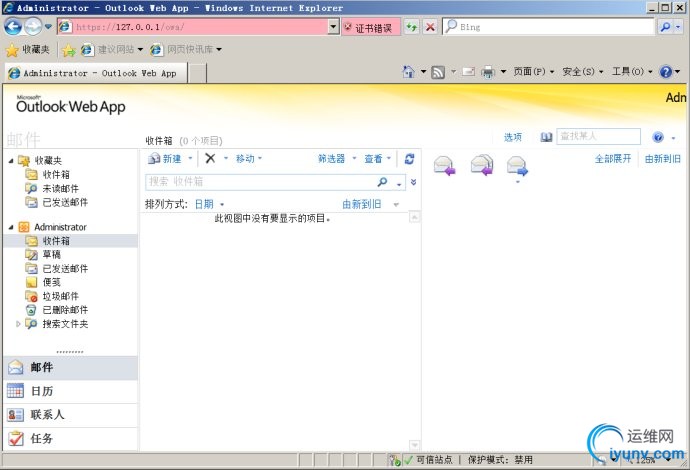Open the Options (选项) link
This screenshot has width=690, height=470.
(513, 137)
